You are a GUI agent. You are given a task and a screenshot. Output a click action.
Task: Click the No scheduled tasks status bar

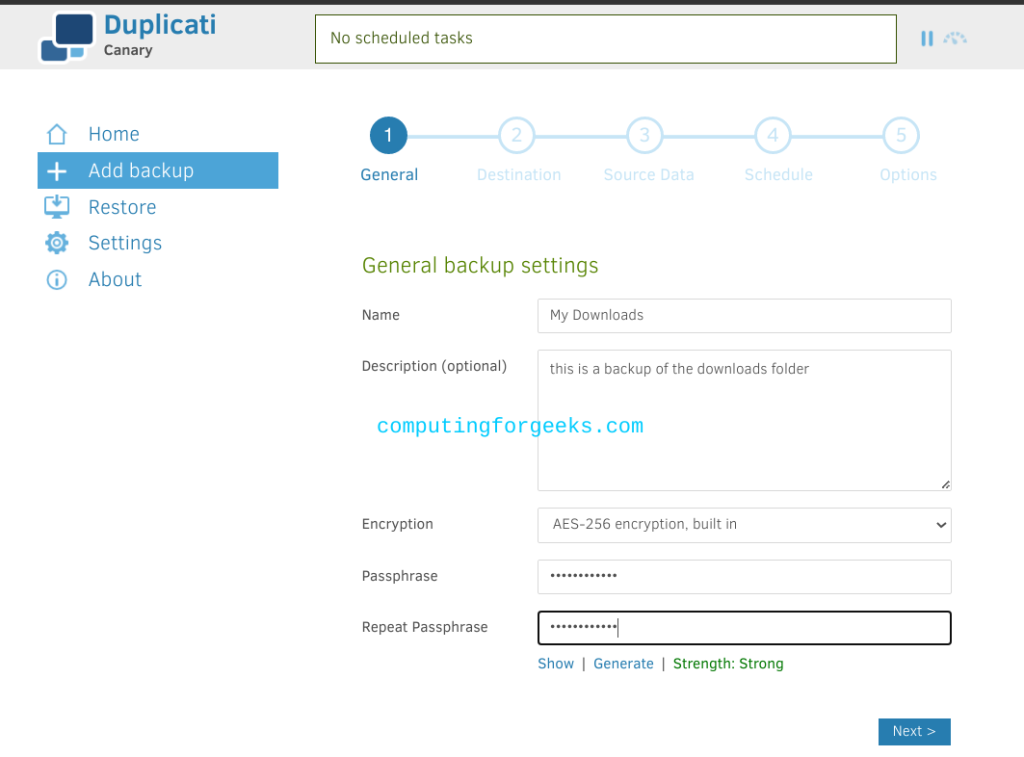tap(605, 38)
